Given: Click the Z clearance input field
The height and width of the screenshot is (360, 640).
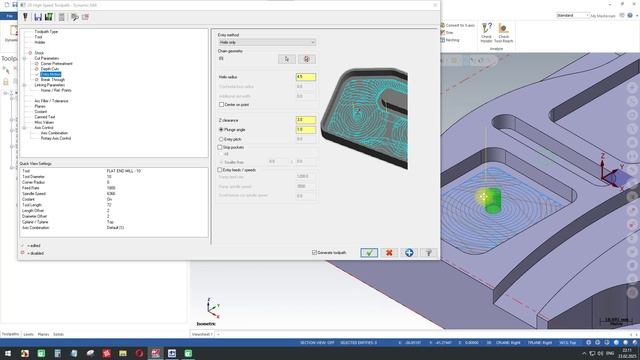Looking at the screenshot, I should (x=306, y=120).
